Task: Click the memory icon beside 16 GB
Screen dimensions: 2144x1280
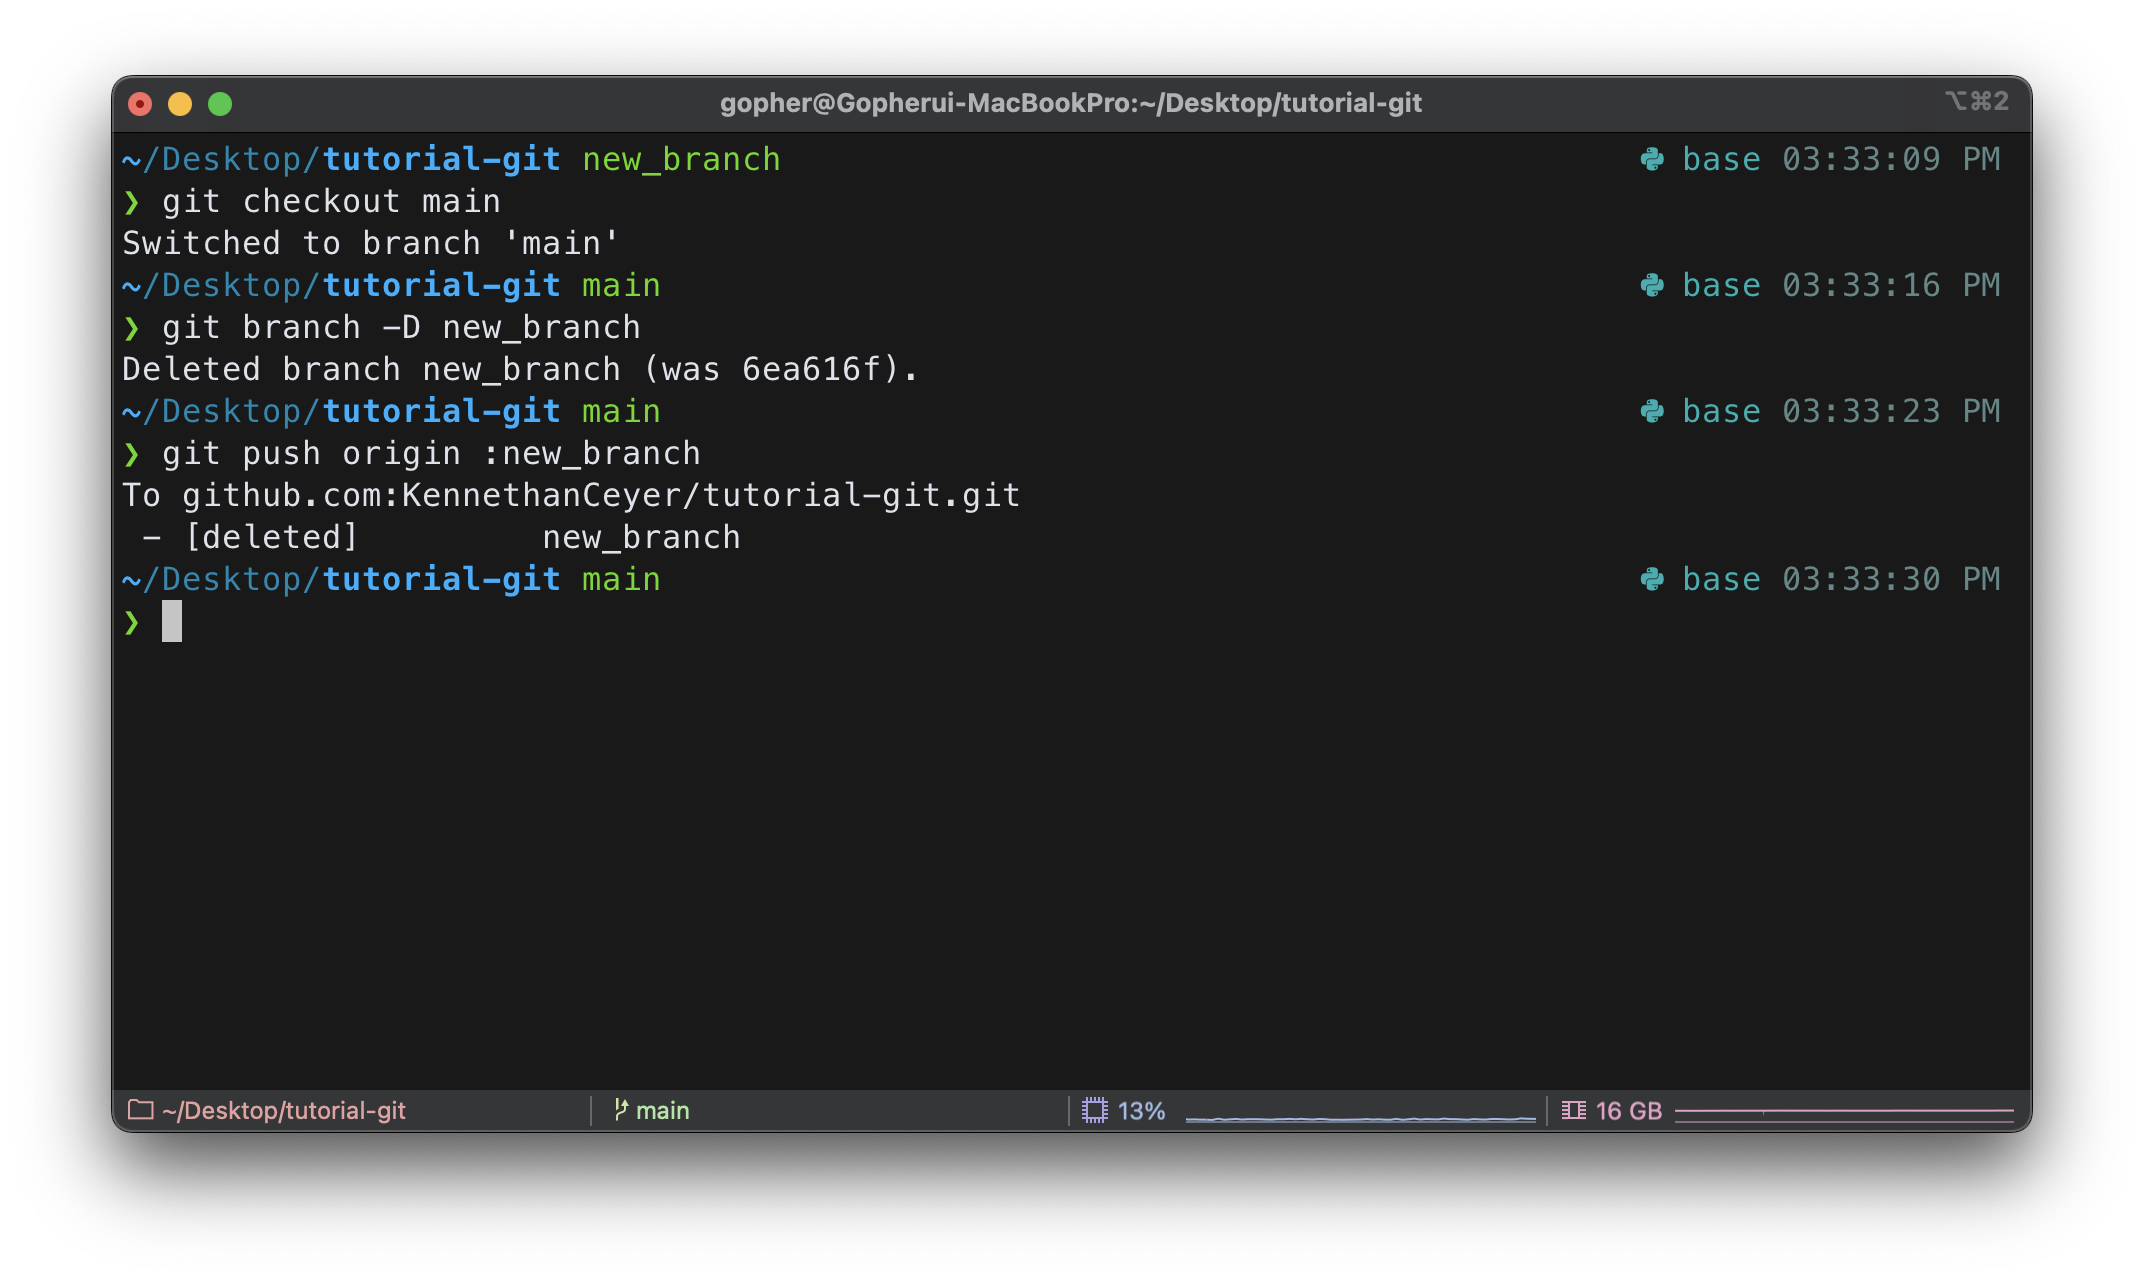Action: [x=1573, y=1110]
